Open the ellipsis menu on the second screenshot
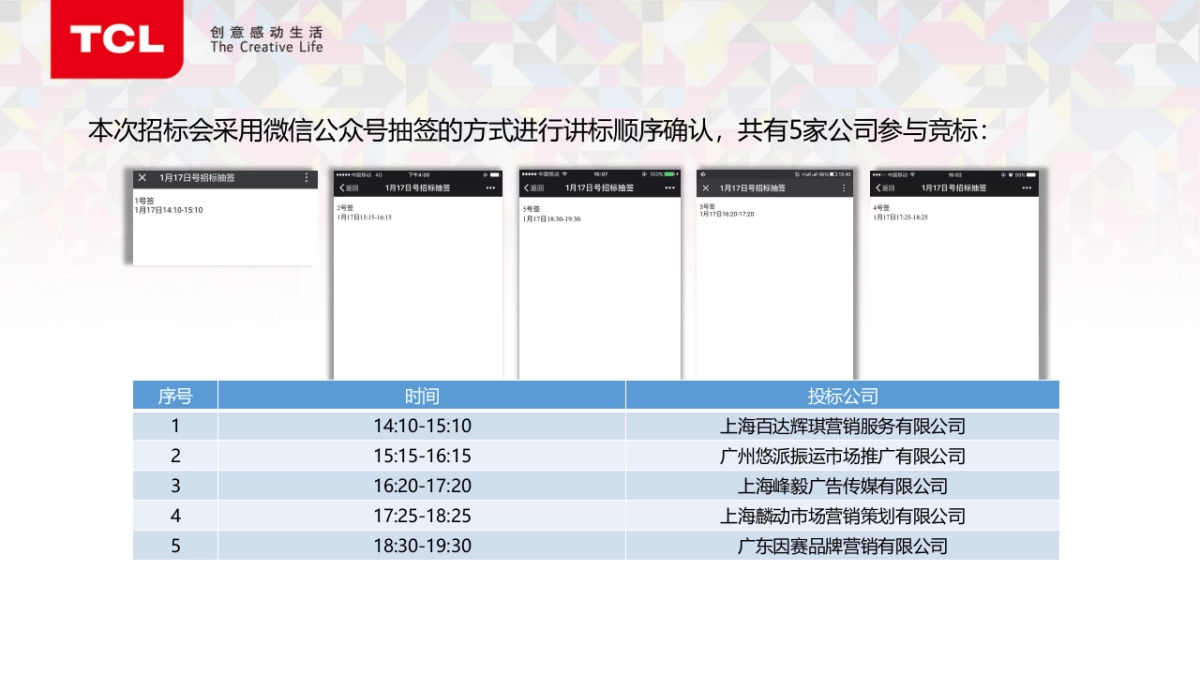The width and height of the screenshot is (1200, 675). (491, 187)
